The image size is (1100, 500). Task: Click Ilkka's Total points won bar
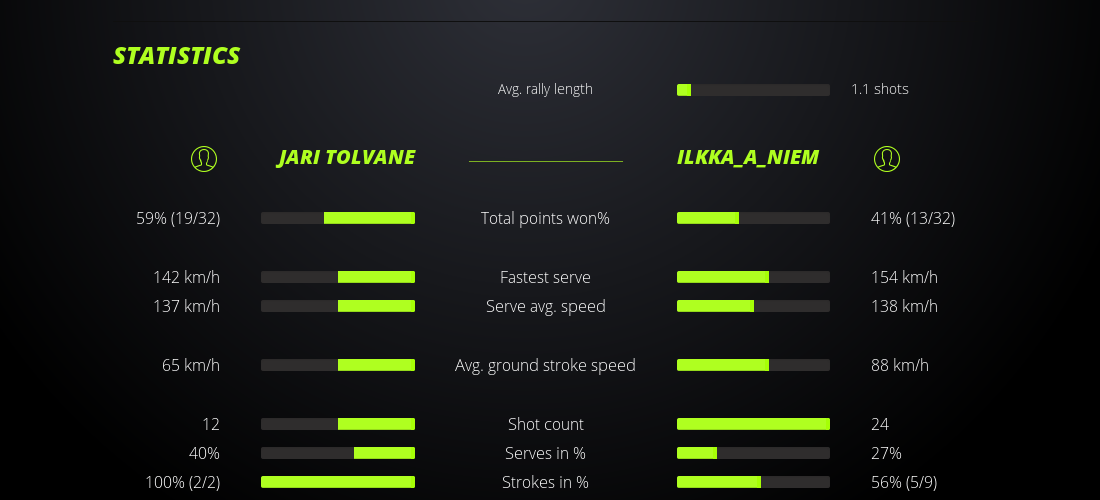(x=753, y=218)
